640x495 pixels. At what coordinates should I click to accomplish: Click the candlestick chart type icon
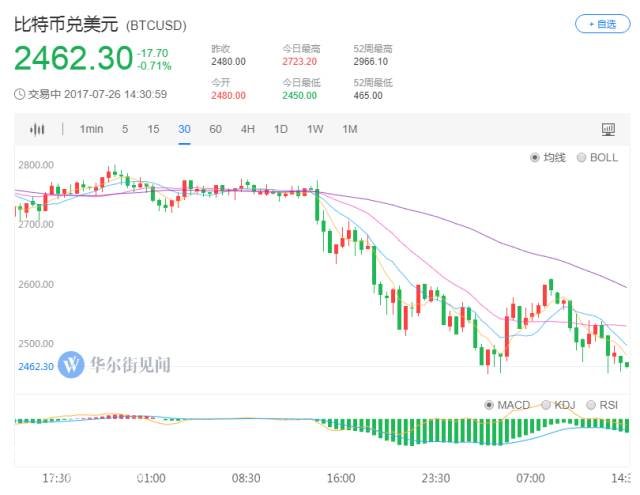tap(38, 129)
